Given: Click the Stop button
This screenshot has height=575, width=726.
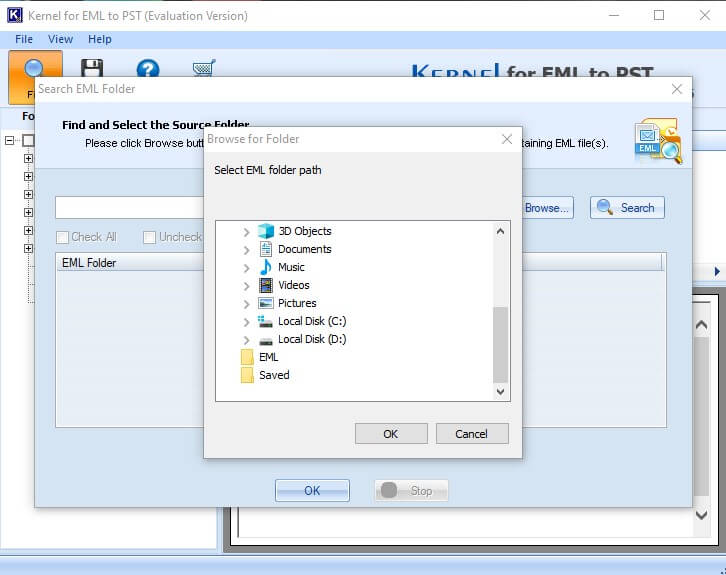Looking at the screenshot, I should pos(411,491).
